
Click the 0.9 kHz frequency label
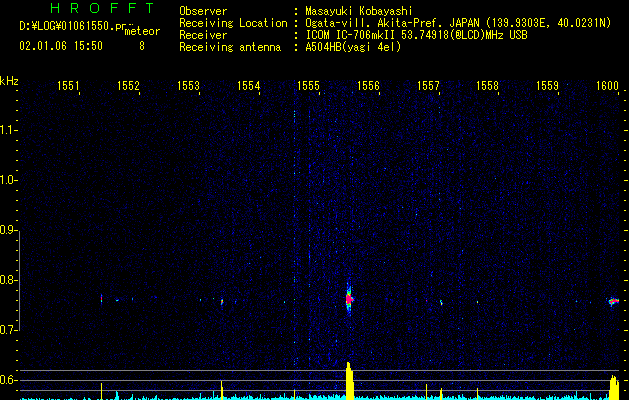pos(9,230)
